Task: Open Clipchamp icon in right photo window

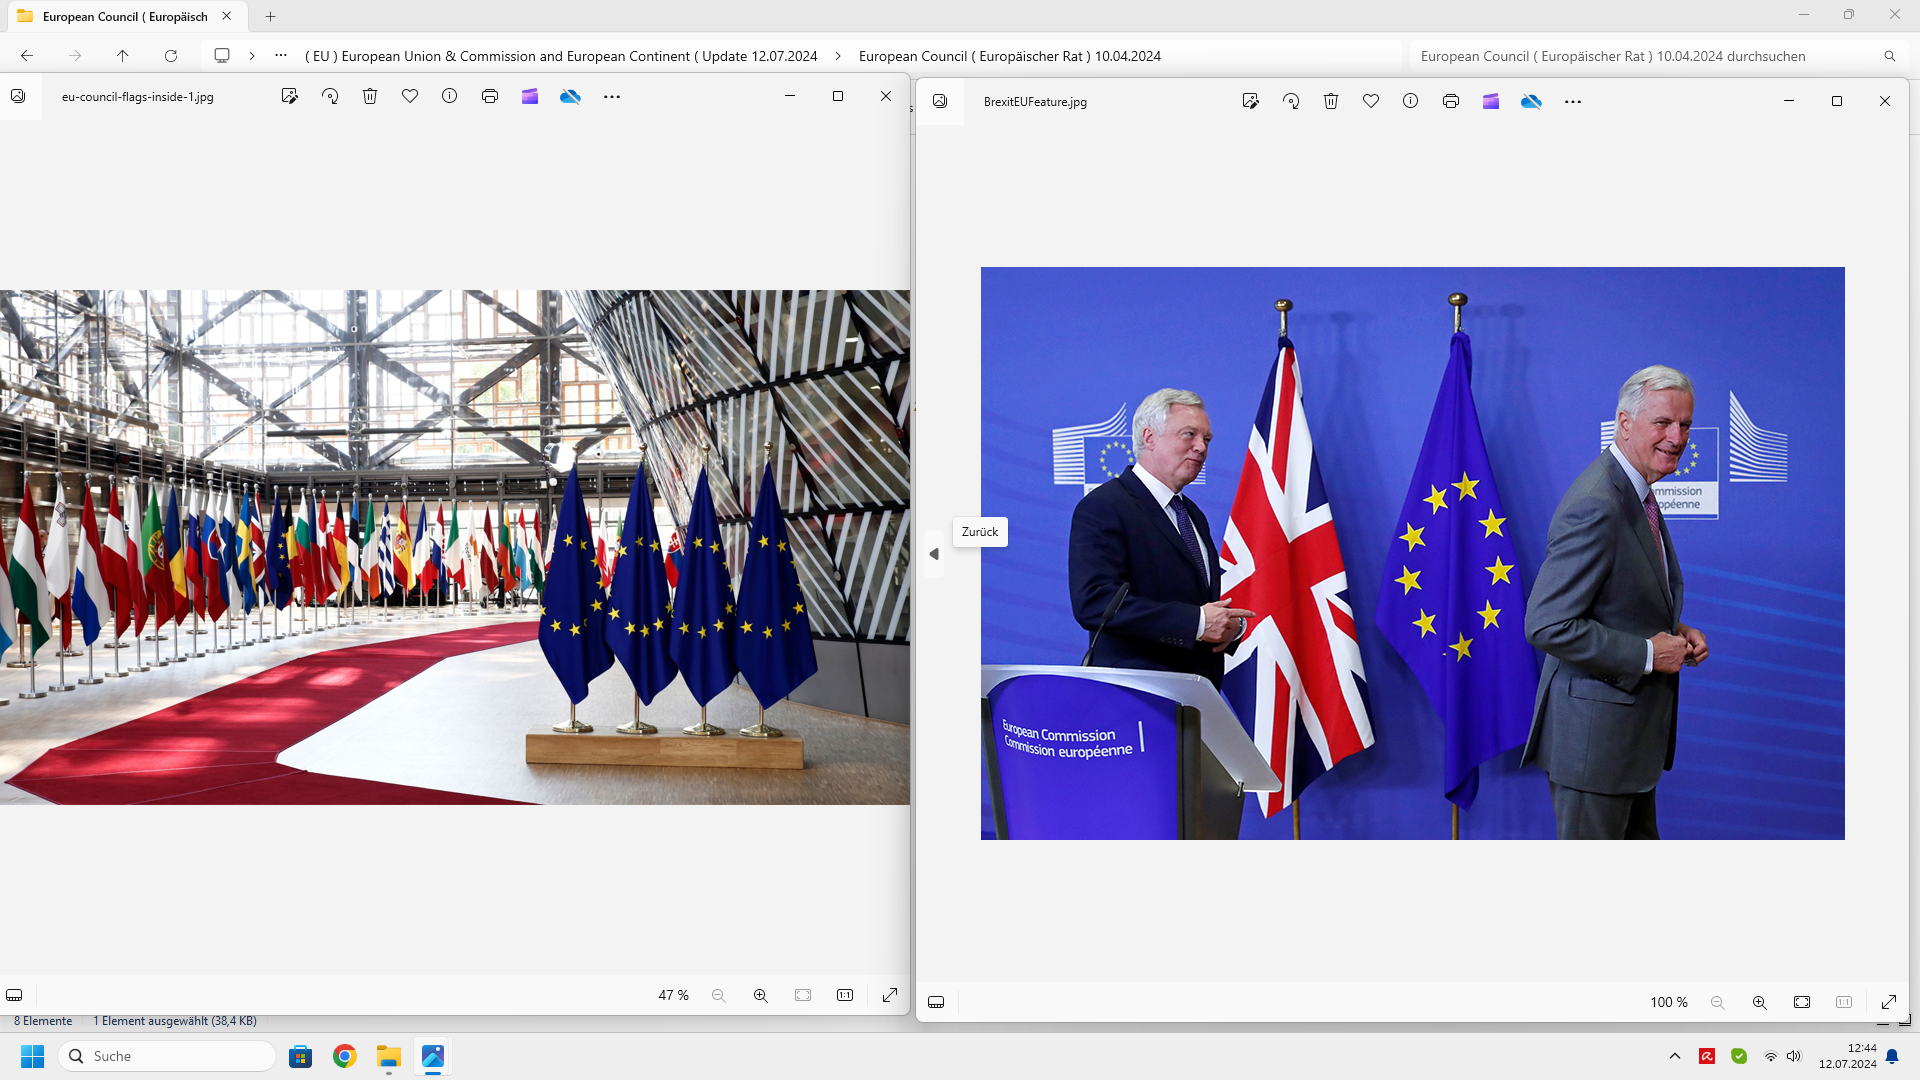Action: [1491, 101]
